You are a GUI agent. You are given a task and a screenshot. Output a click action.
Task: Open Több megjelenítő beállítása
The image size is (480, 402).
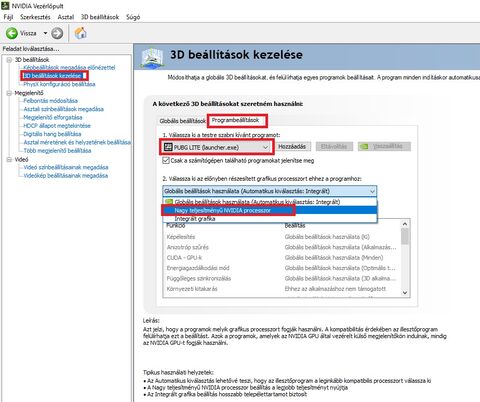tap(57, 151)
